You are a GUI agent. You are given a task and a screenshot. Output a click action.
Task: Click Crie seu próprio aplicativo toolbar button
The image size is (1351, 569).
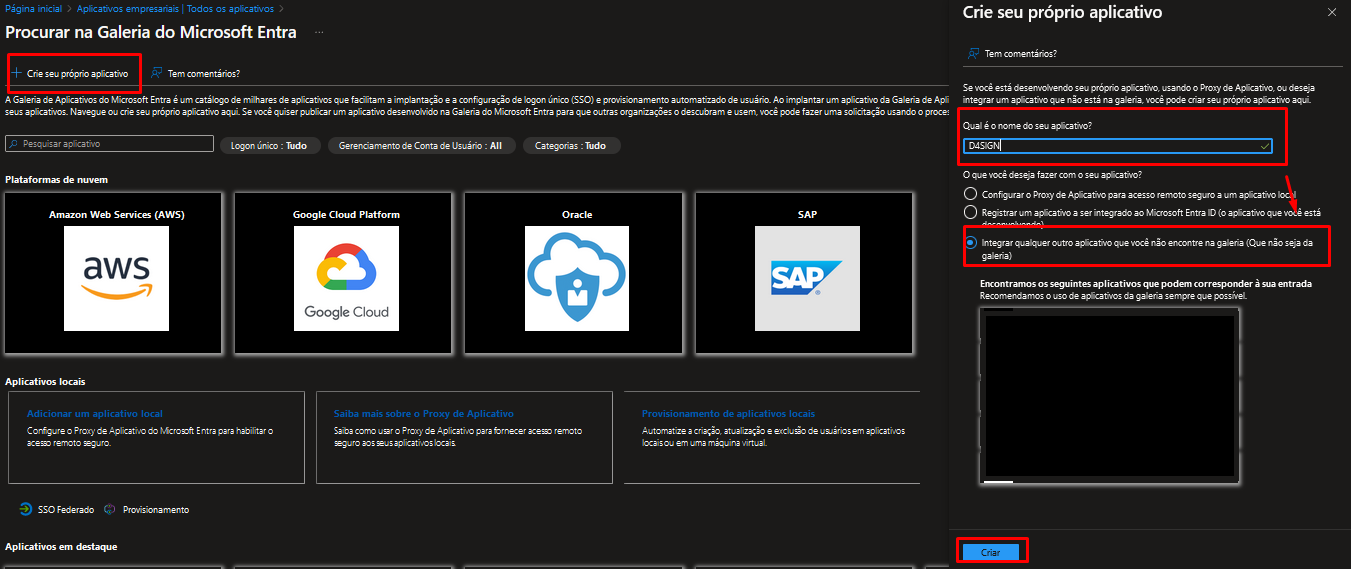[x=70, y=74]
